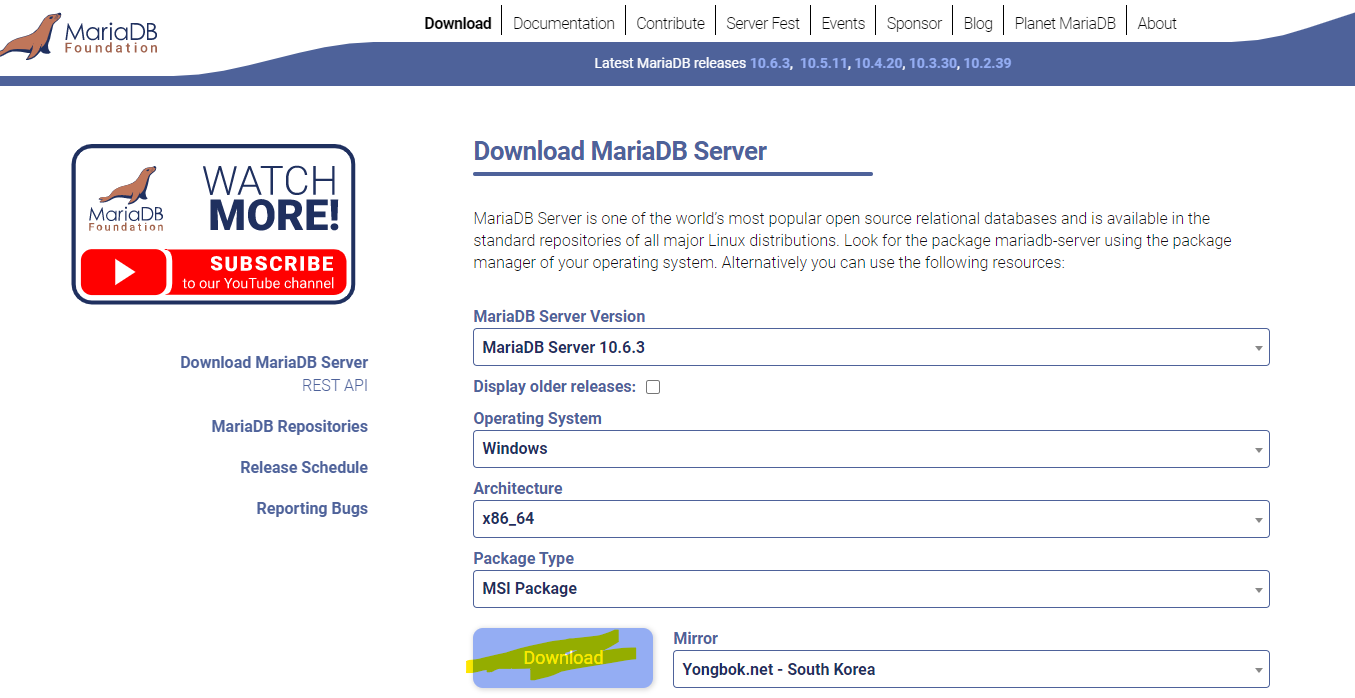Open the Documentation menu item
Viewport: 1355px width, 698px height.
pos(564,23)
